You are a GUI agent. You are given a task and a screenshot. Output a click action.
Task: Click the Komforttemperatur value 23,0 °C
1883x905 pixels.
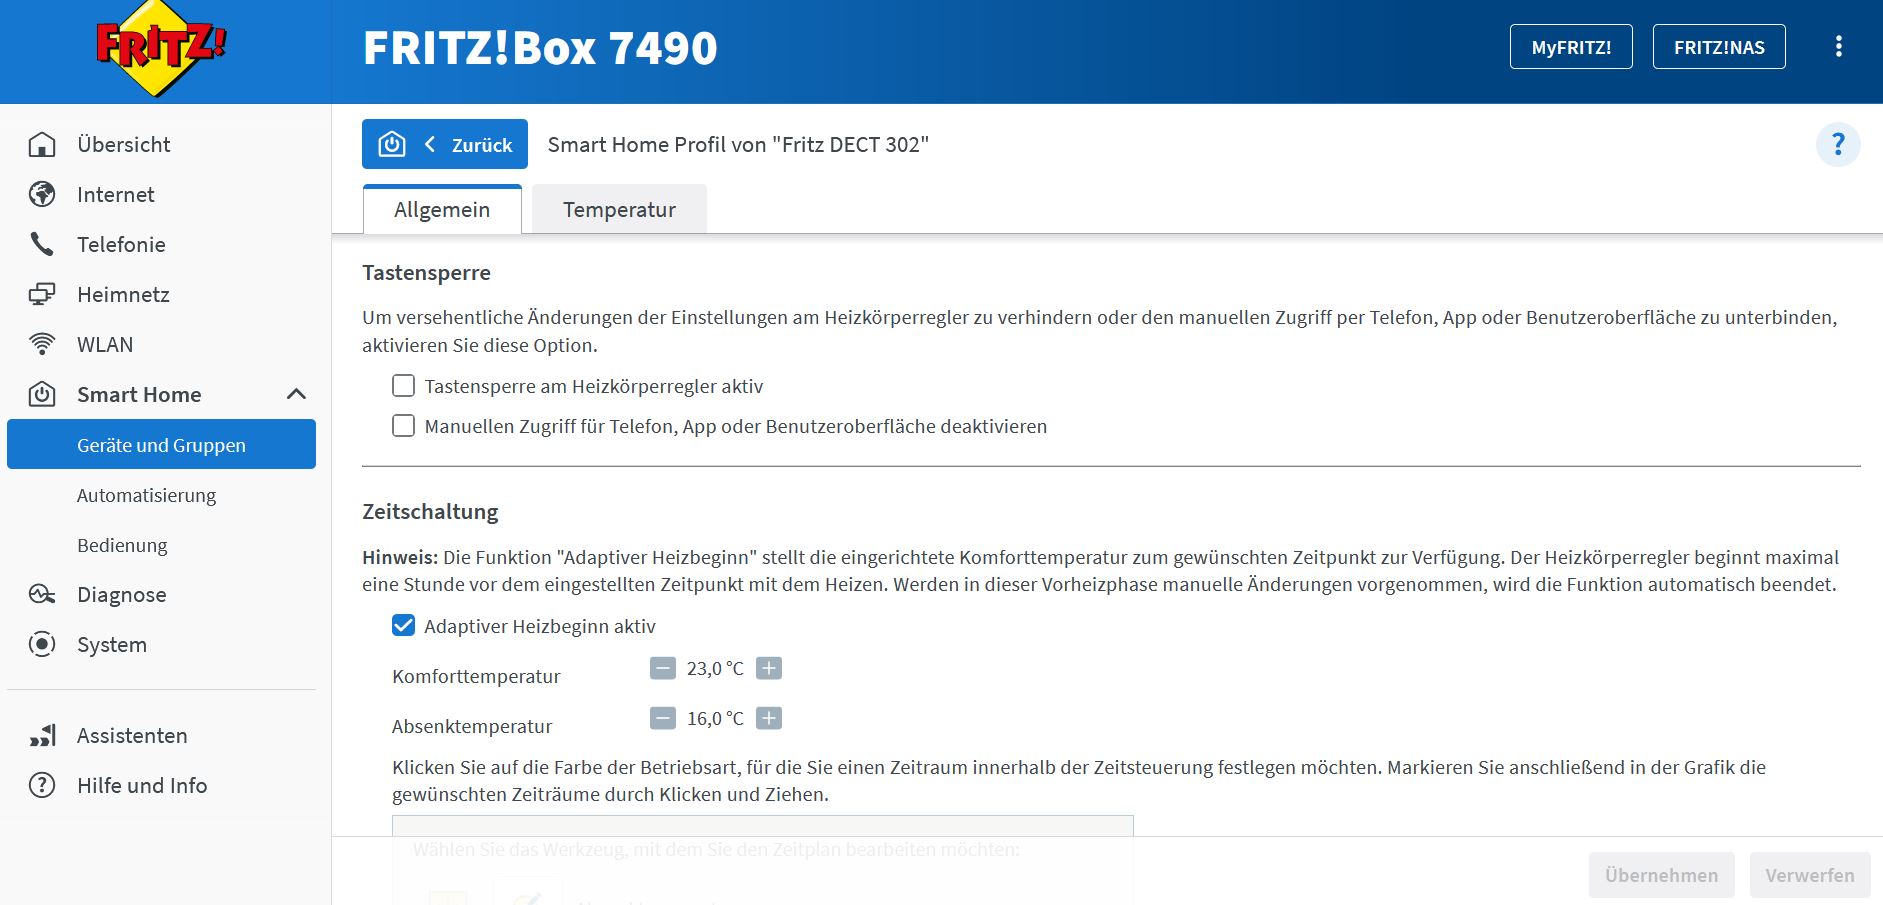(715, 668)
